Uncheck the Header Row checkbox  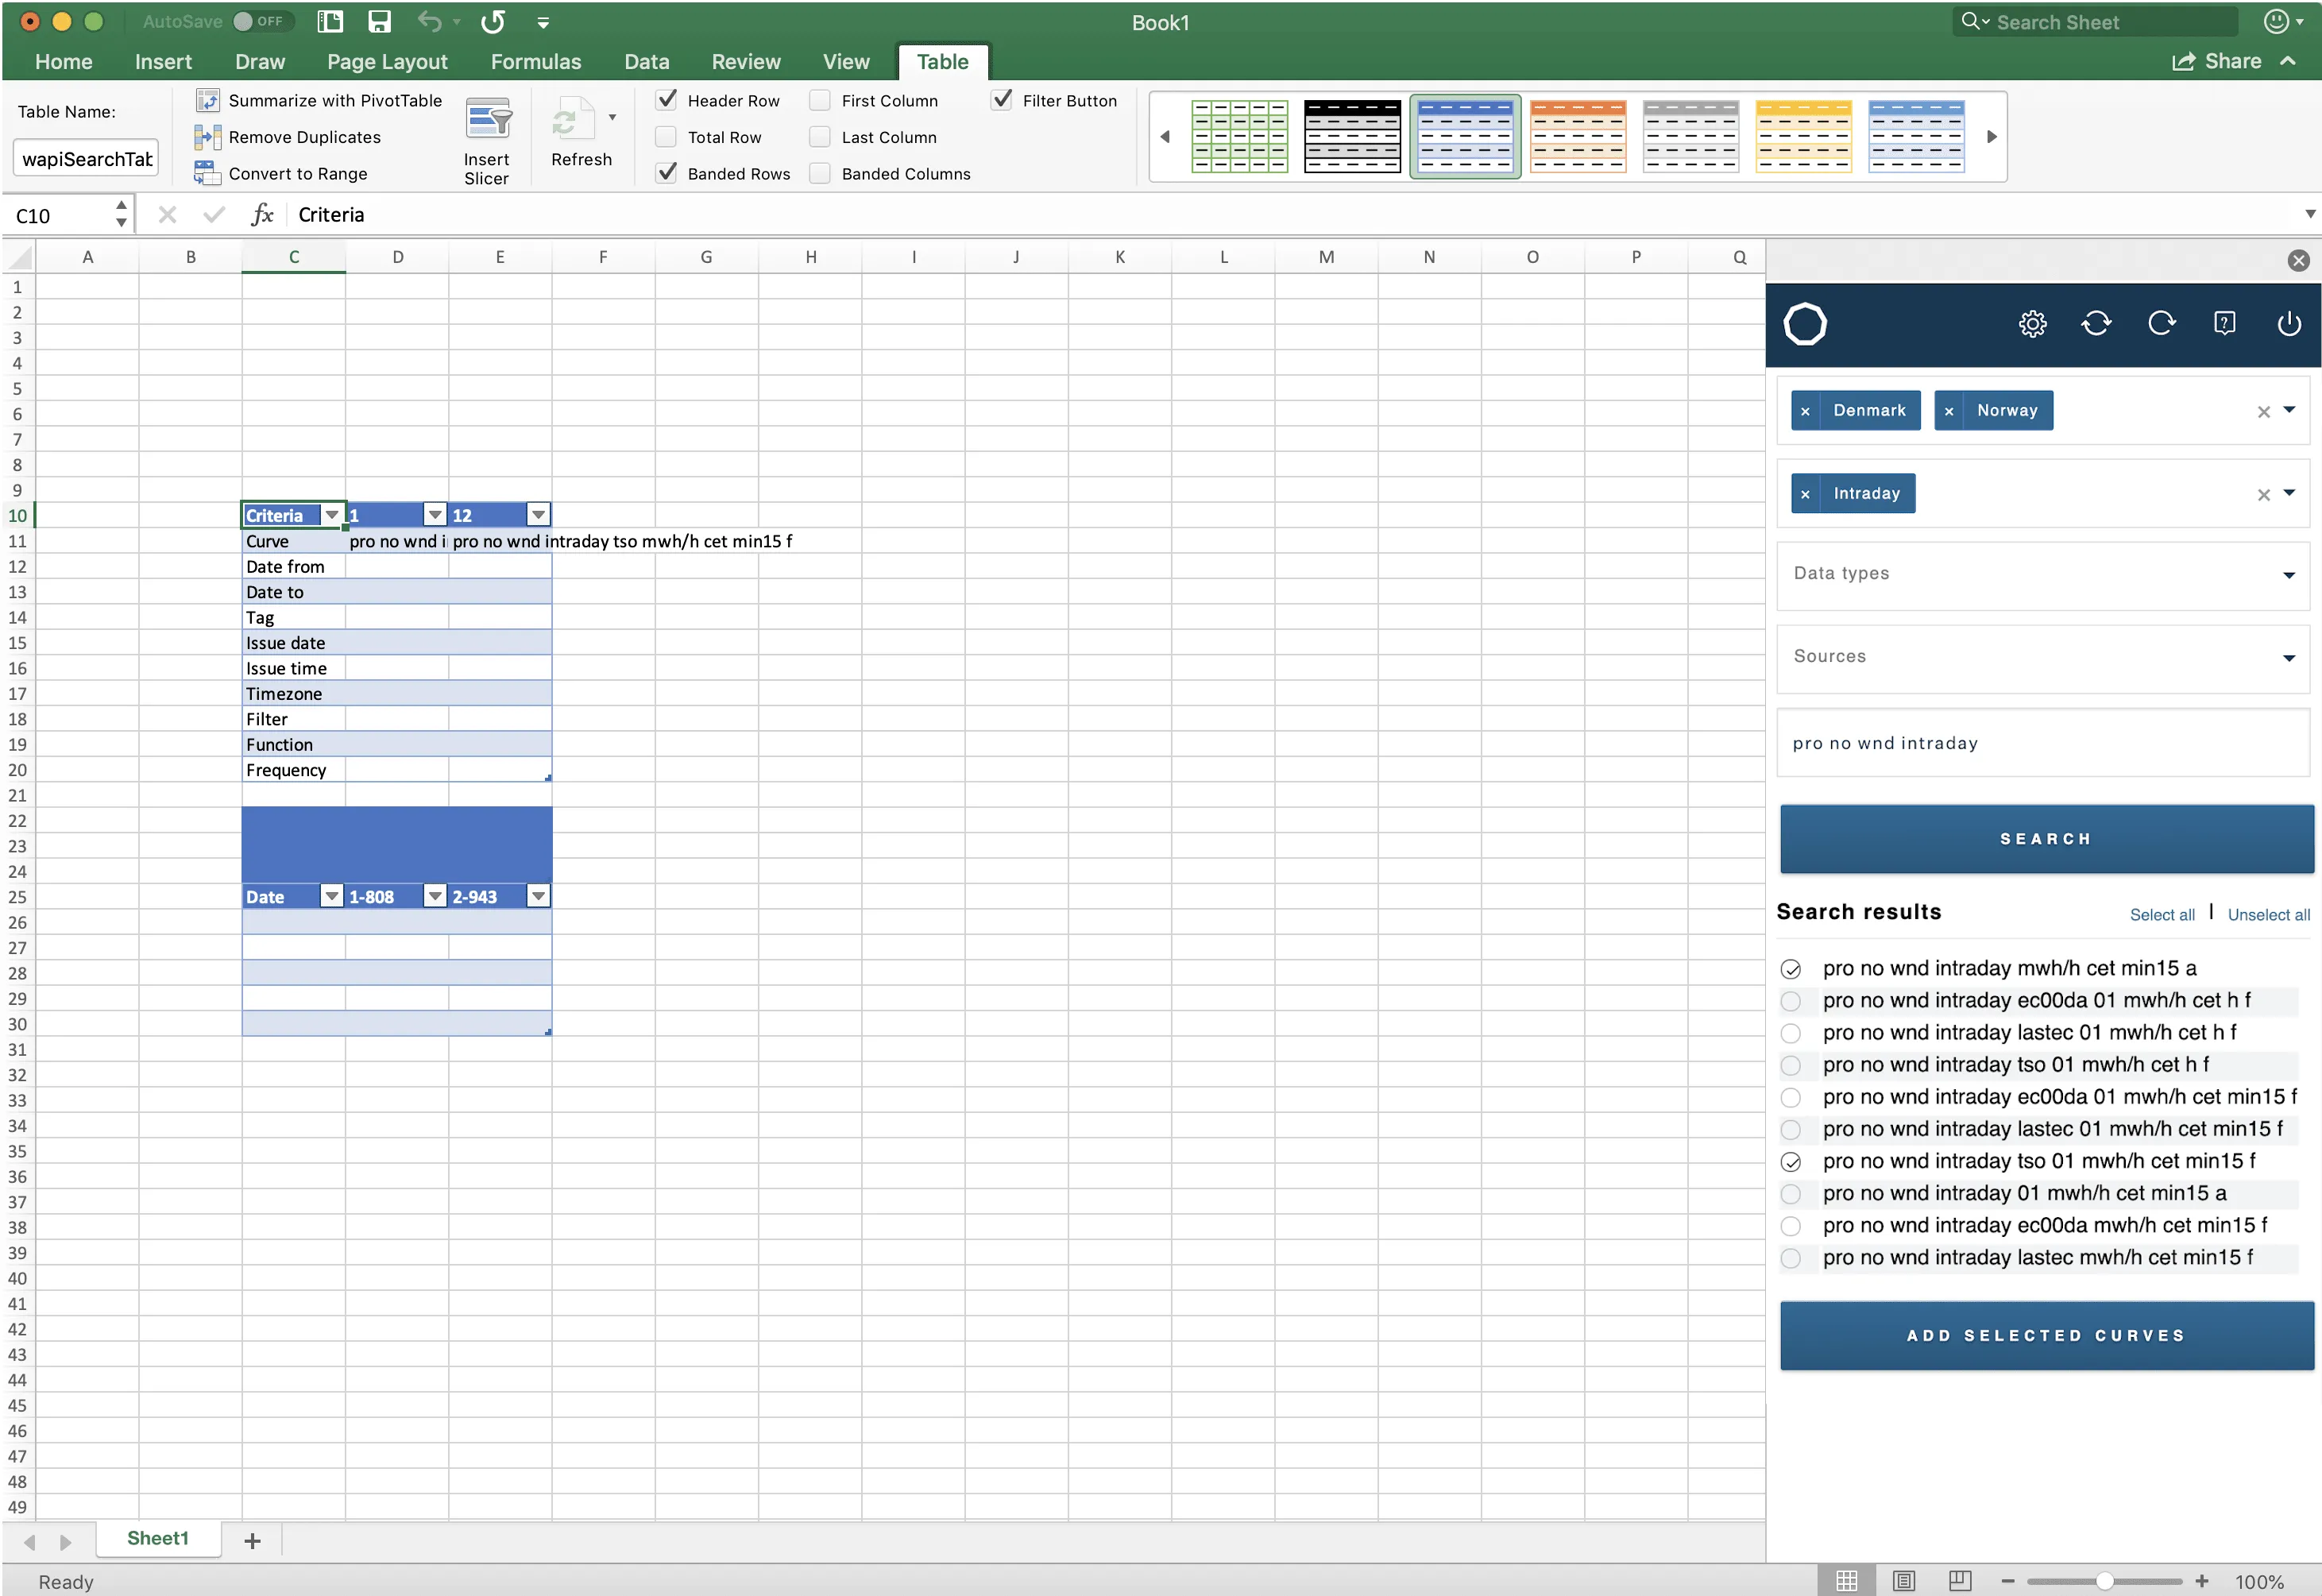(x=666, y=100)
